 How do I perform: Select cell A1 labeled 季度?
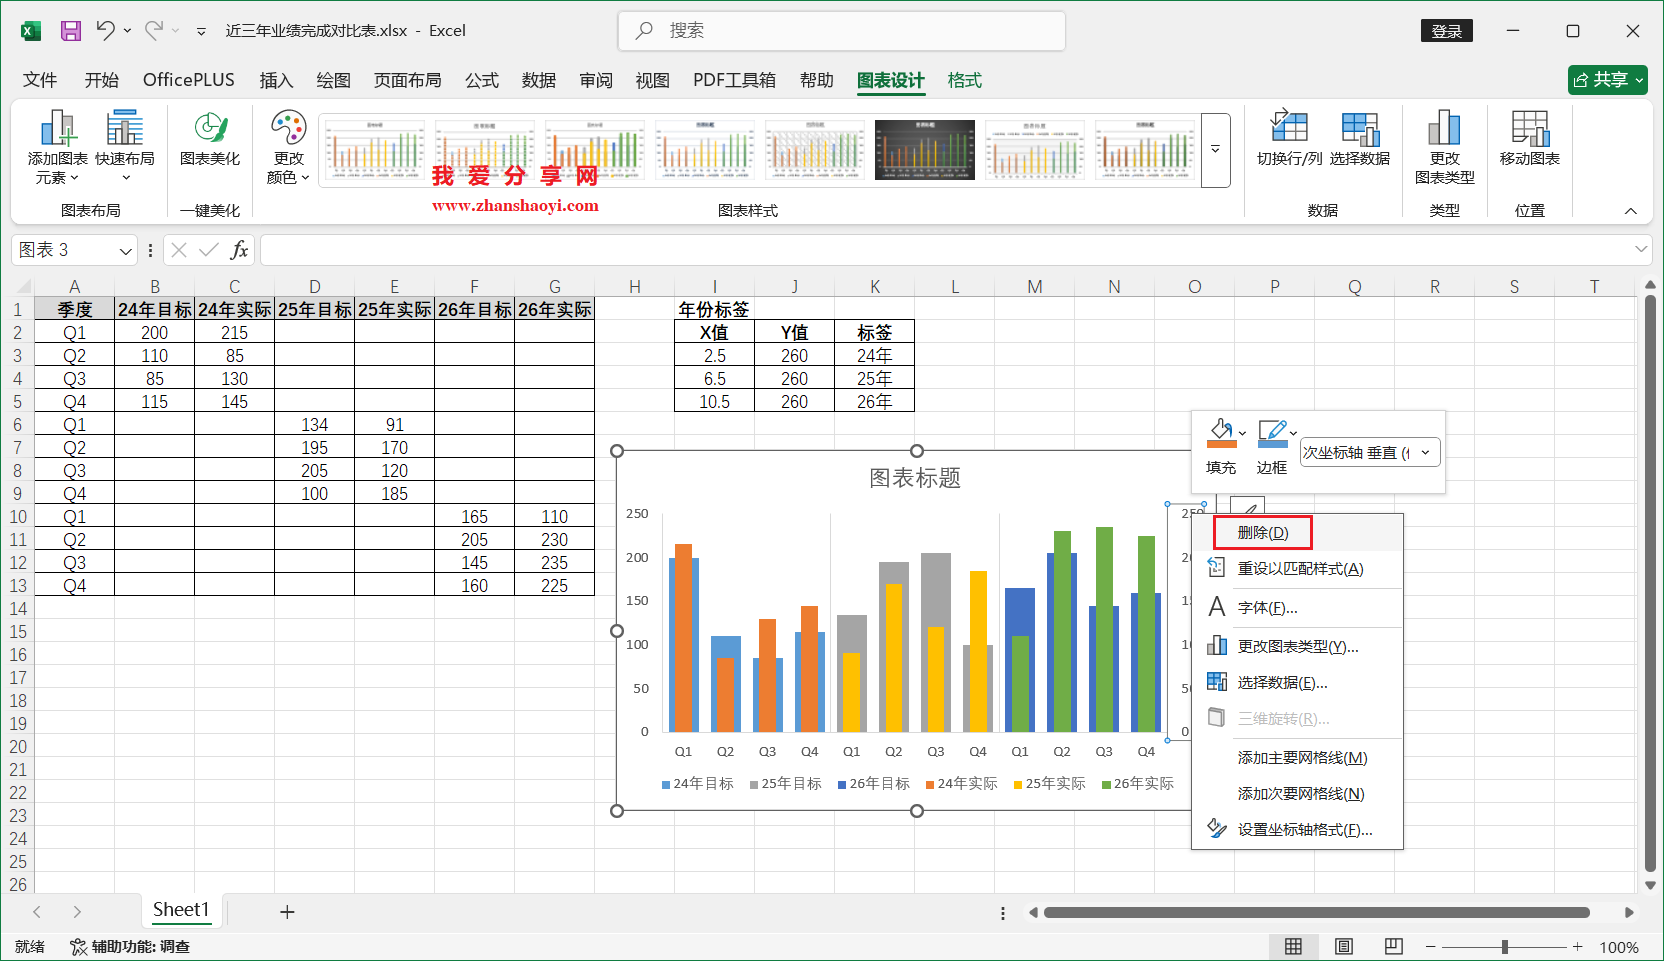tap(75, 309)
